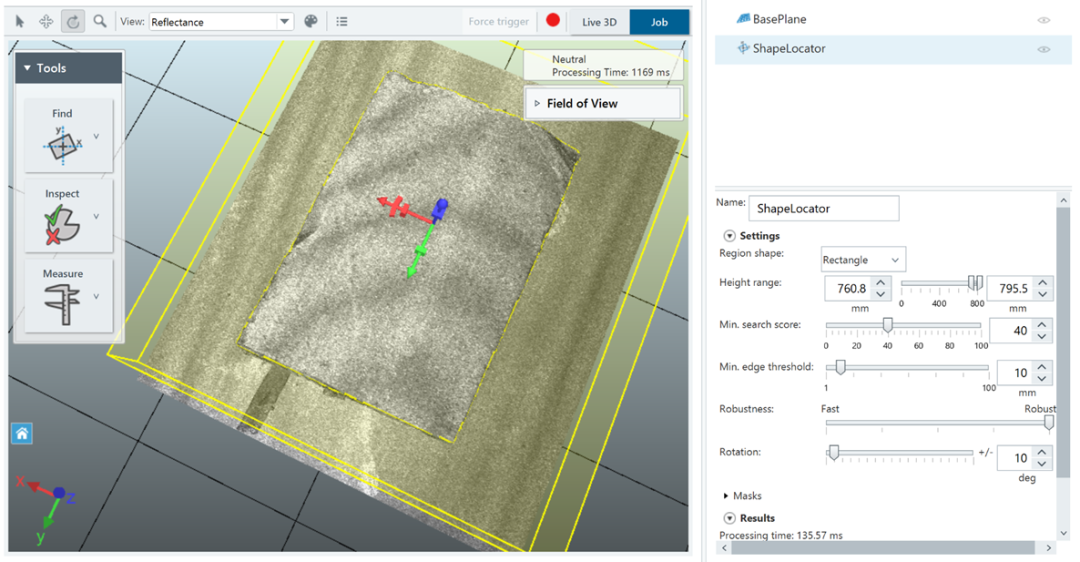Increase the Rotation degrees value
Image resolution: width=1080 pixels, height=562 pixels.
[x=1042, y=452]
